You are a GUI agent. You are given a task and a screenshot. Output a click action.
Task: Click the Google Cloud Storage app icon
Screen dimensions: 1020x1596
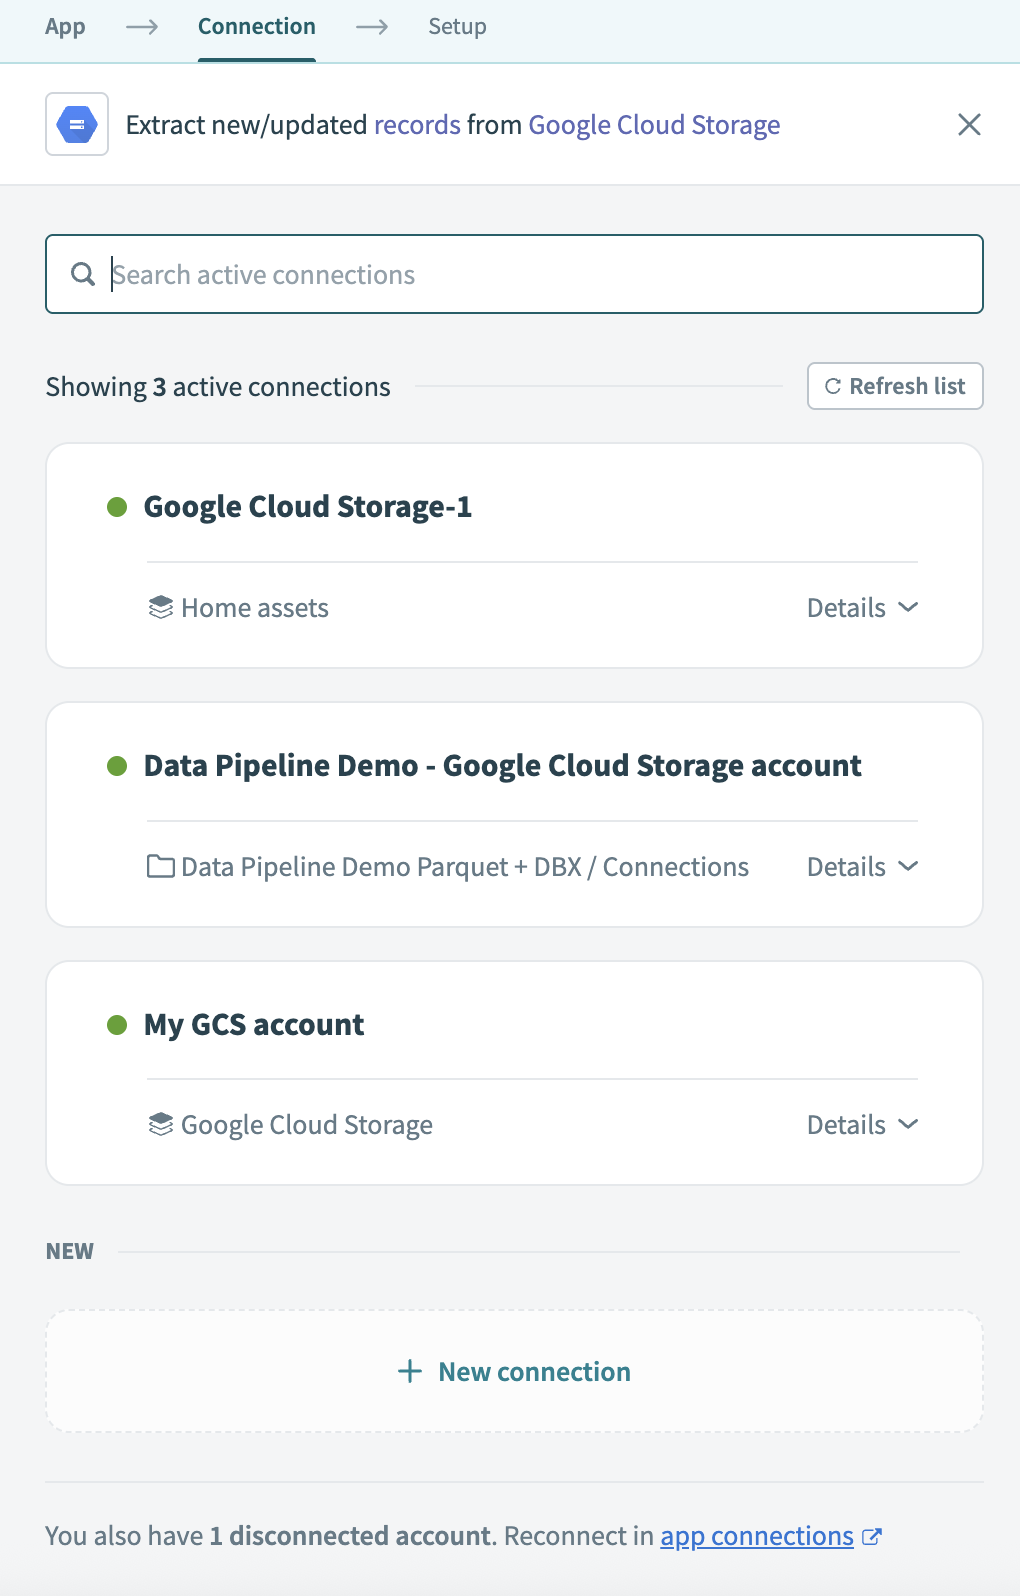click(77, 125)
